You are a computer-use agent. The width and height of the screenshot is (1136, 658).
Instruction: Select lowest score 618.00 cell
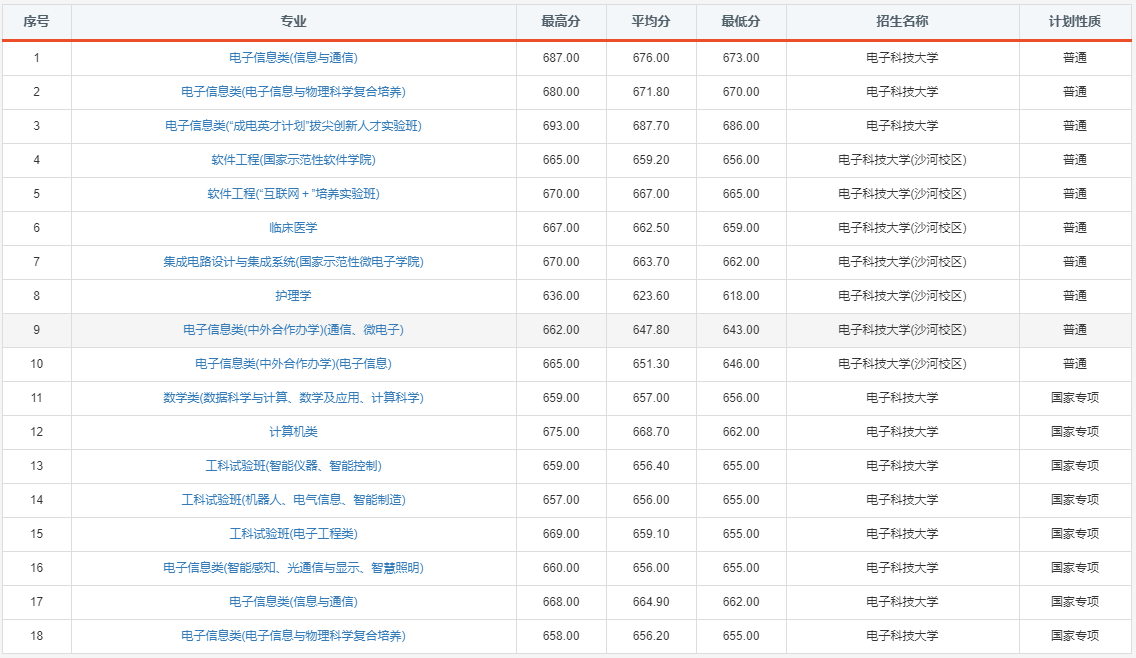740,296
